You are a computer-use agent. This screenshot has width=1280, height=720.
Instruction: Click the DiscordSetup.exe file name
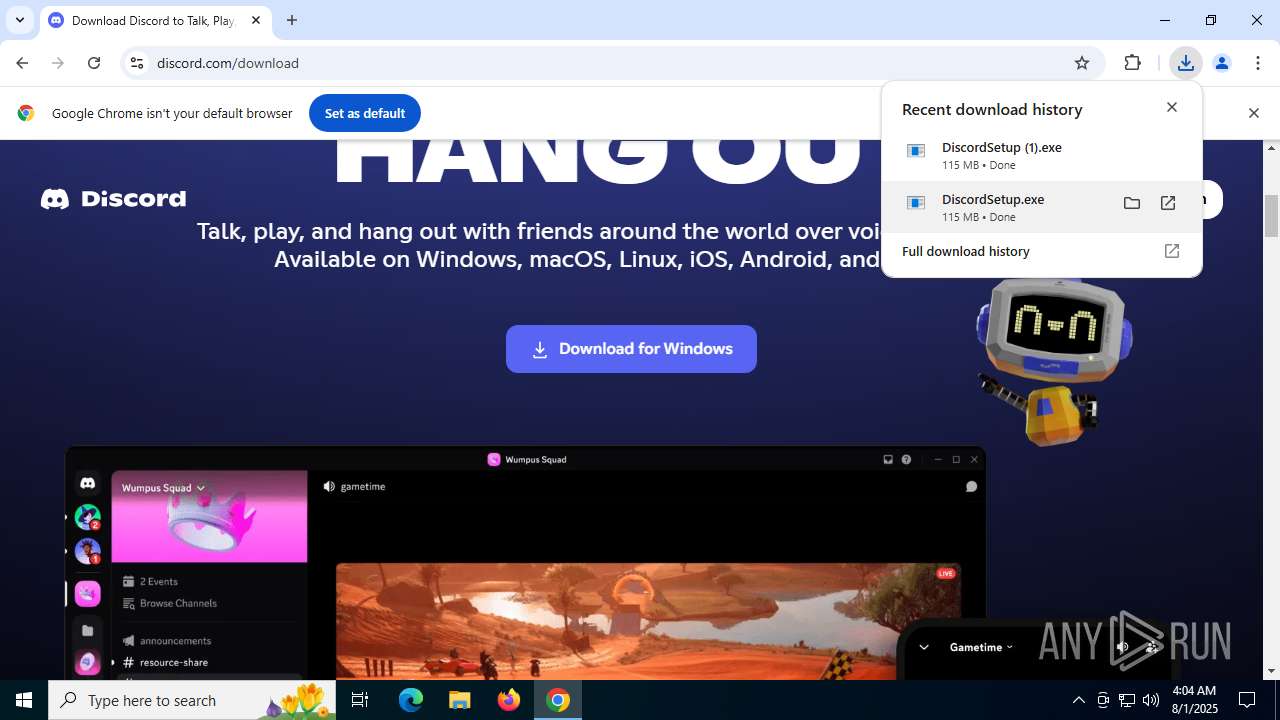click(x=993, y=199)
